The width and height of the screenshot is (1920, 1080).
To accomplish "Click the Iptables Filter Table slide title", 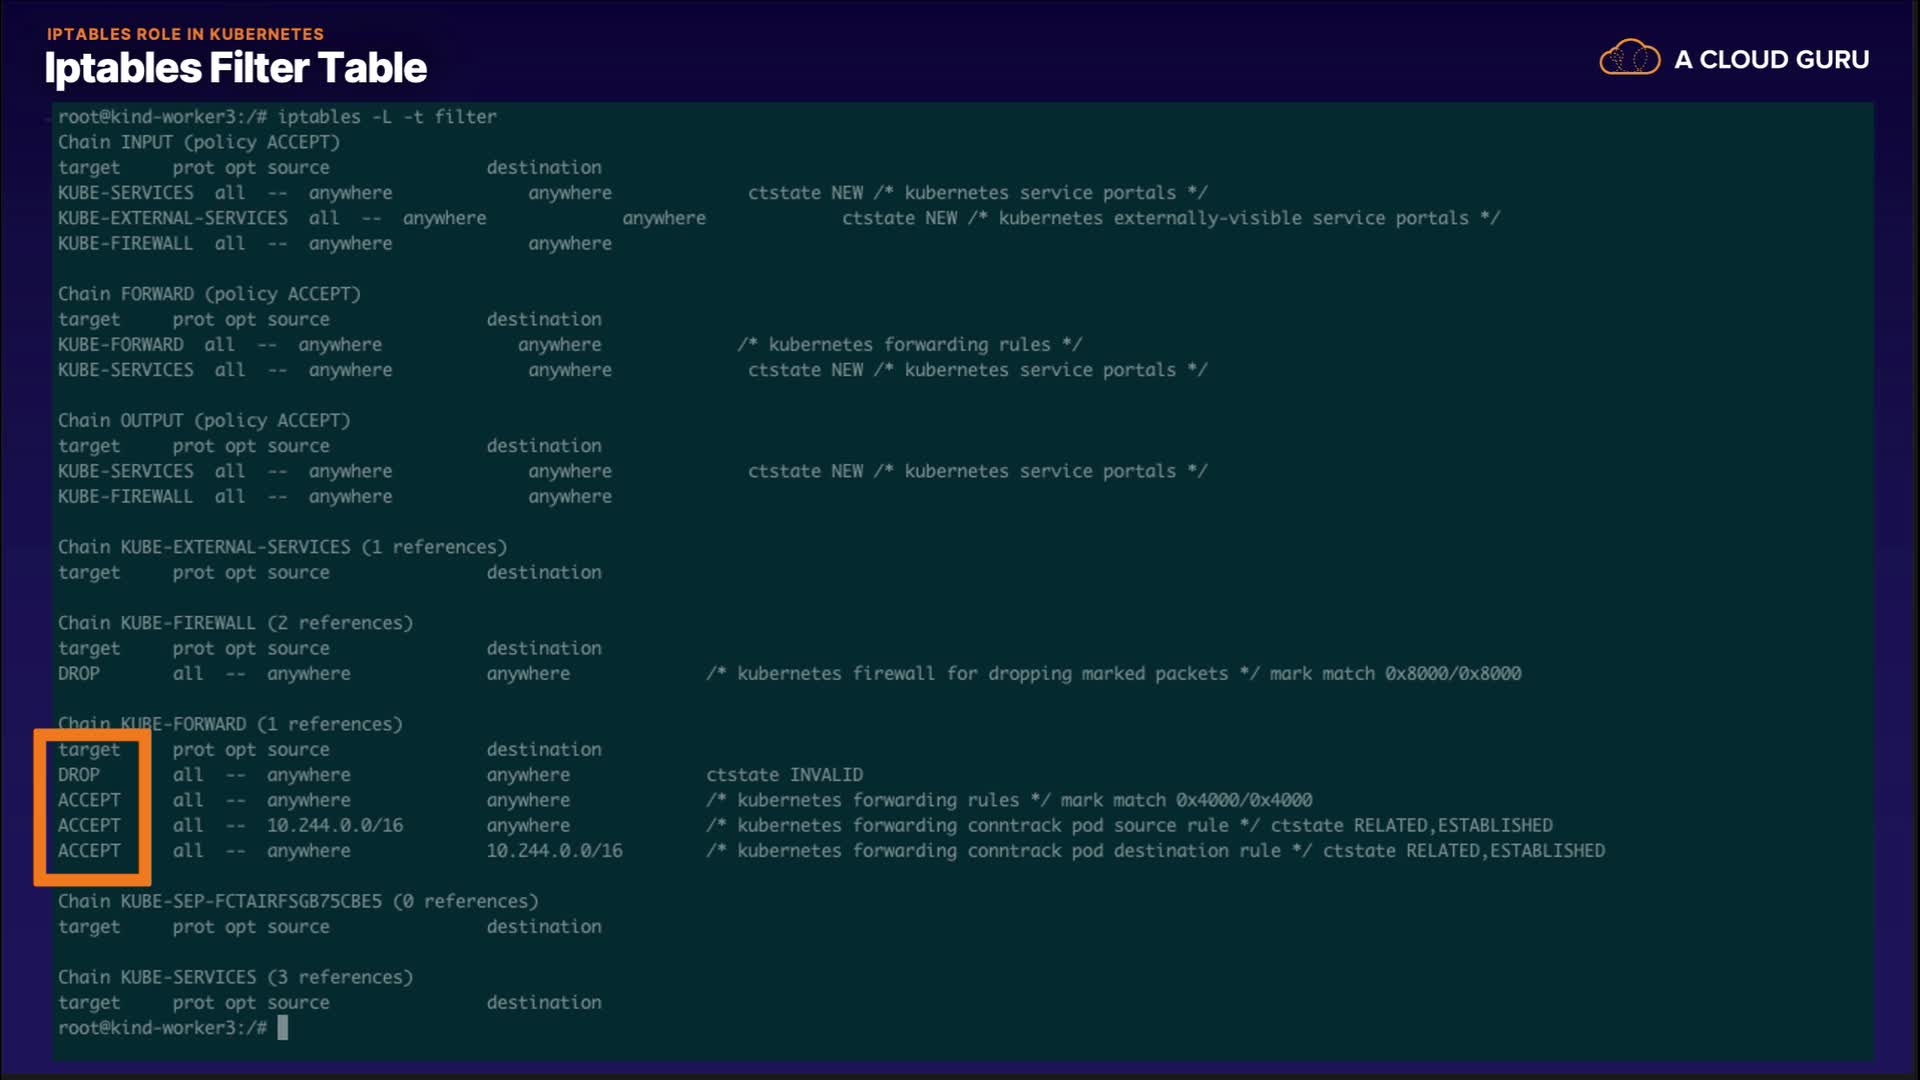I will pyautogui.click(x=235, y=68).
